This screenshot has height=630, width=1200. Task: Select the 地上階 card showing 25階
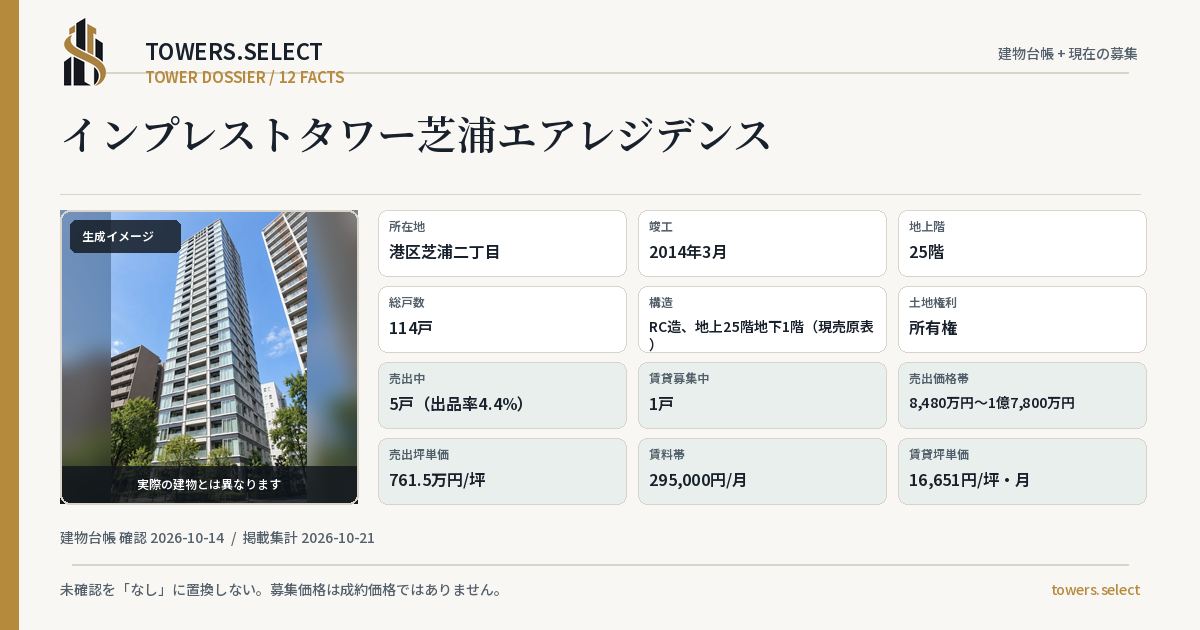1022,243
